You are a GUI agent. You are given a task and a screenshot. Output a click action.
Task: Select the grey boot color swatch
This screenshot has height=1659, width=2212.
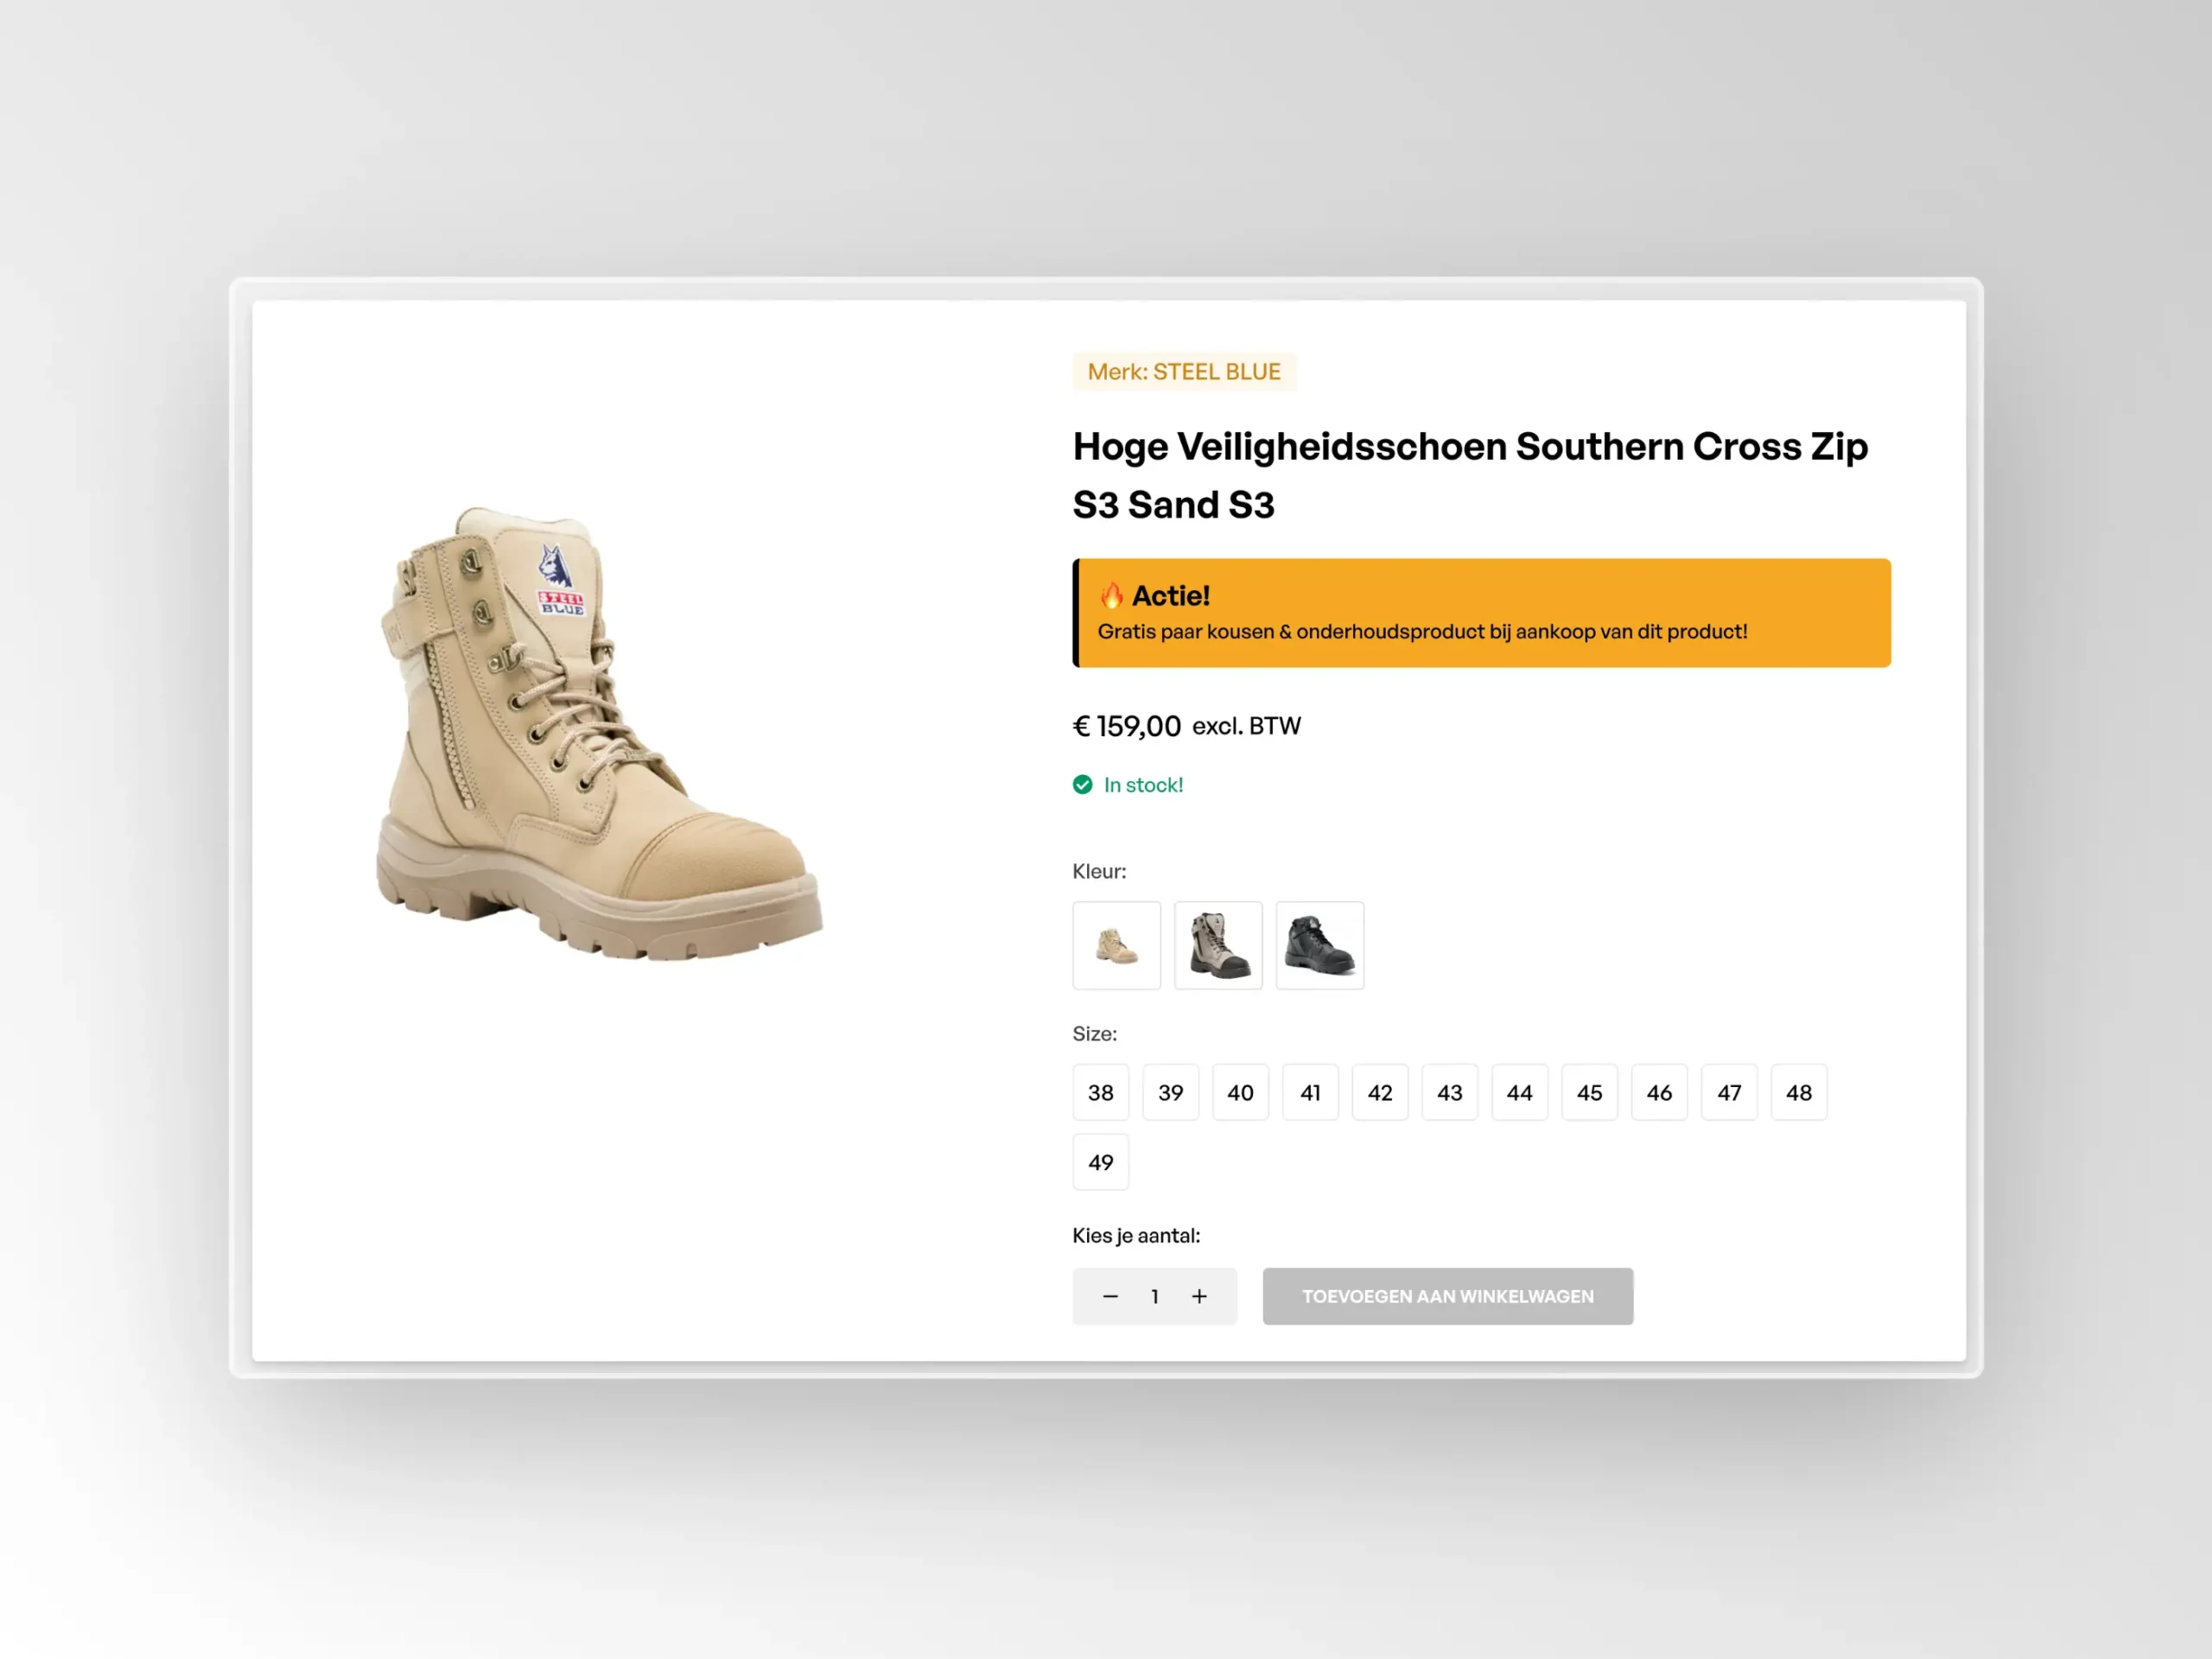(1218, 945)
